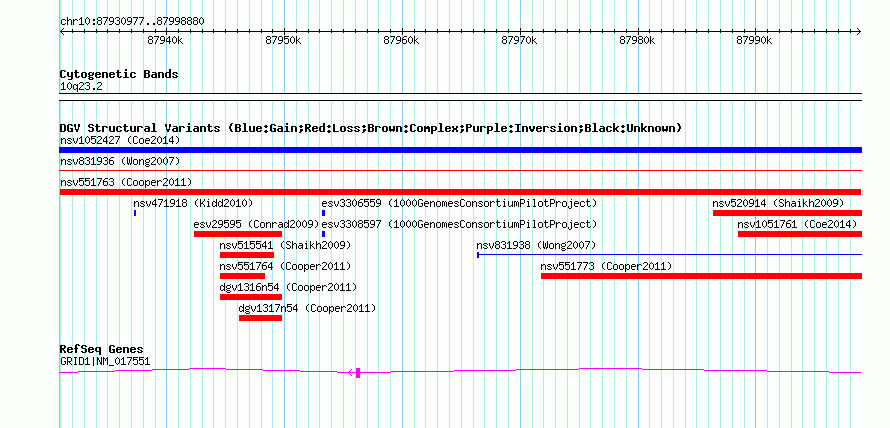The width and height of the screenshot is (890, 428).
Task: Click the DGV Structural Variants track title
Action: (370, 128)
